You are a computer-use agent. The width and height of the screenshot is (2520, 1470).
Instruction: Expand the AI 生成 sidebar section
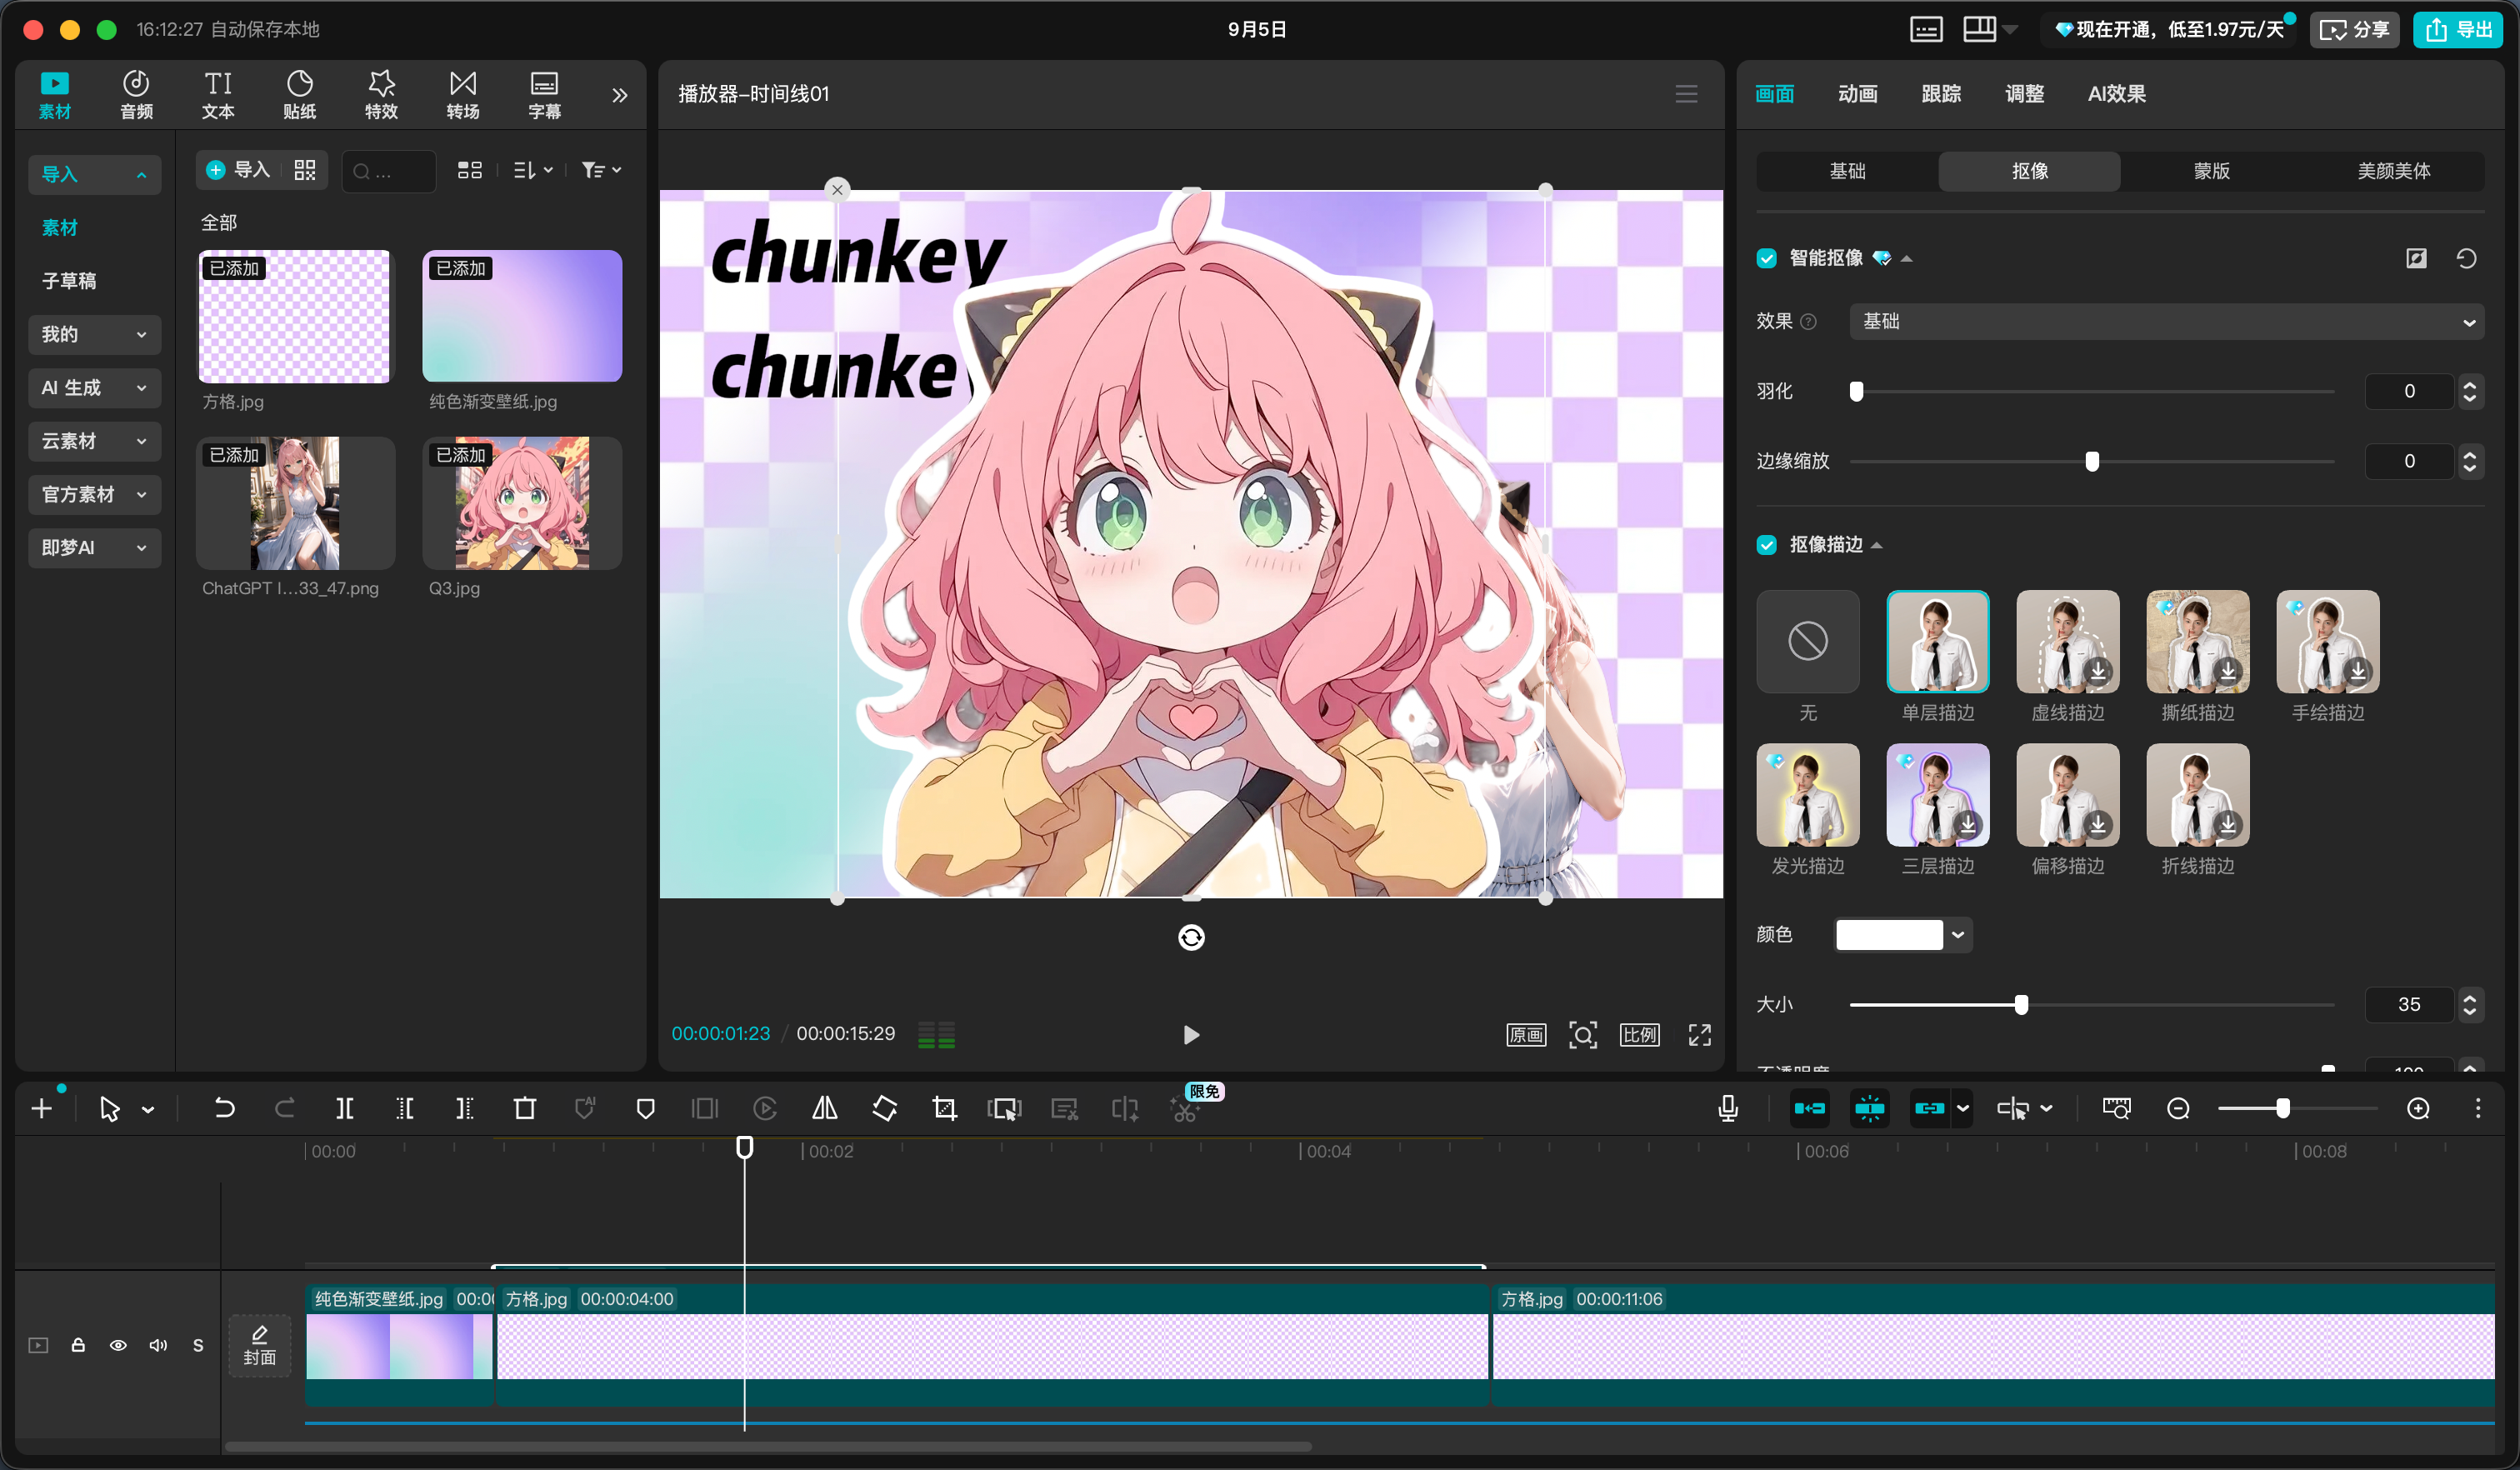[x=94, y=388]
